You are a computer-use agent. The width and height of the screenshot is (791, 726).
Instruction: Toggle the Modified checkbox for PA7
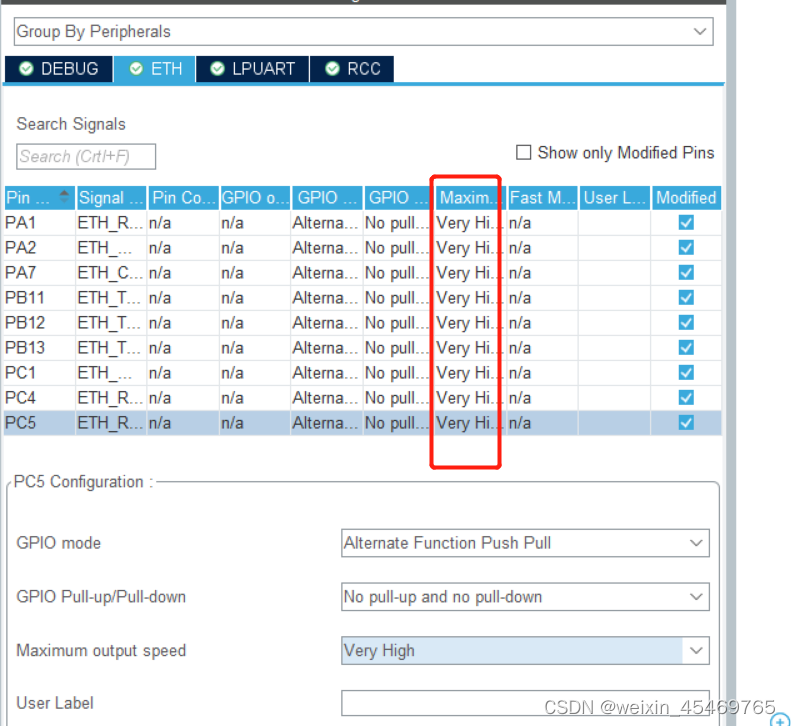[x=686, y=272]
